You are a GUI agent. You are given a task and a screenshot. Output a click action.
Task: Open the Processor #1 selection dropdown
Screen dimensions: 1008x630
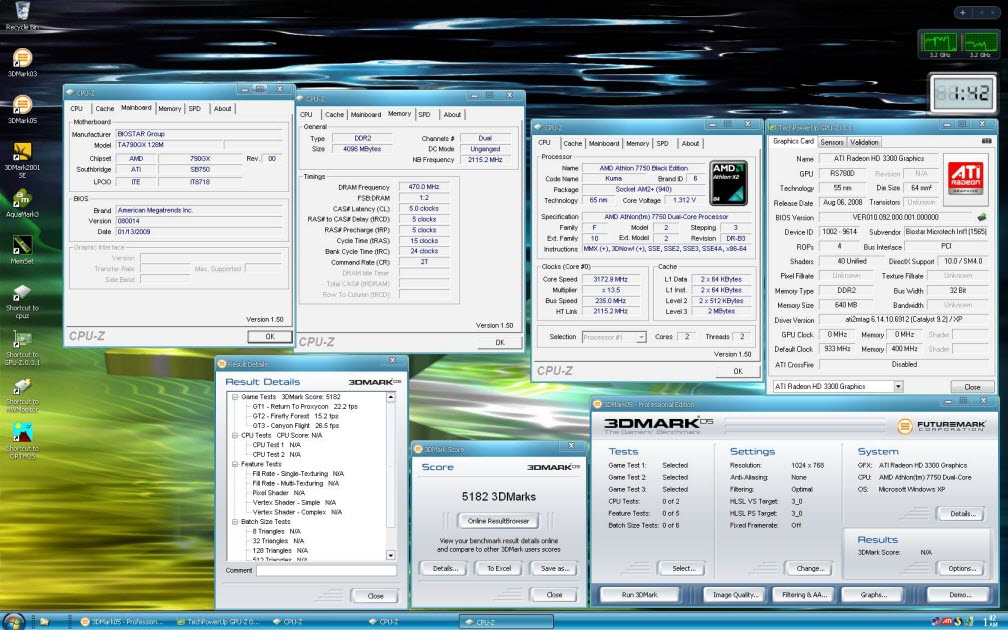(x=641, y=338)
